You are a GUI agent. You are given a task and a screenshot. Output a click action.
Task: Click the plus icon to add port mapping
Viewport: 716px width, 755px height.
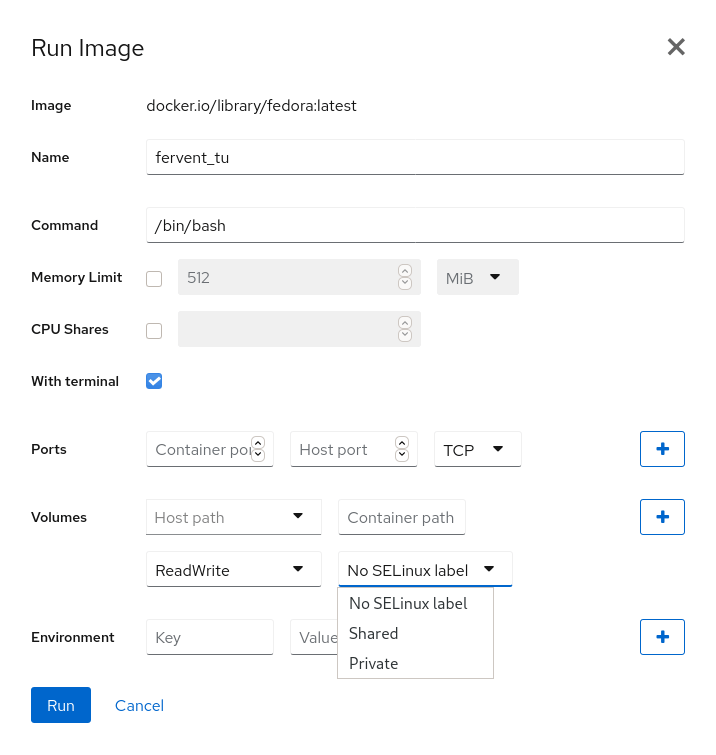(662, 449)
